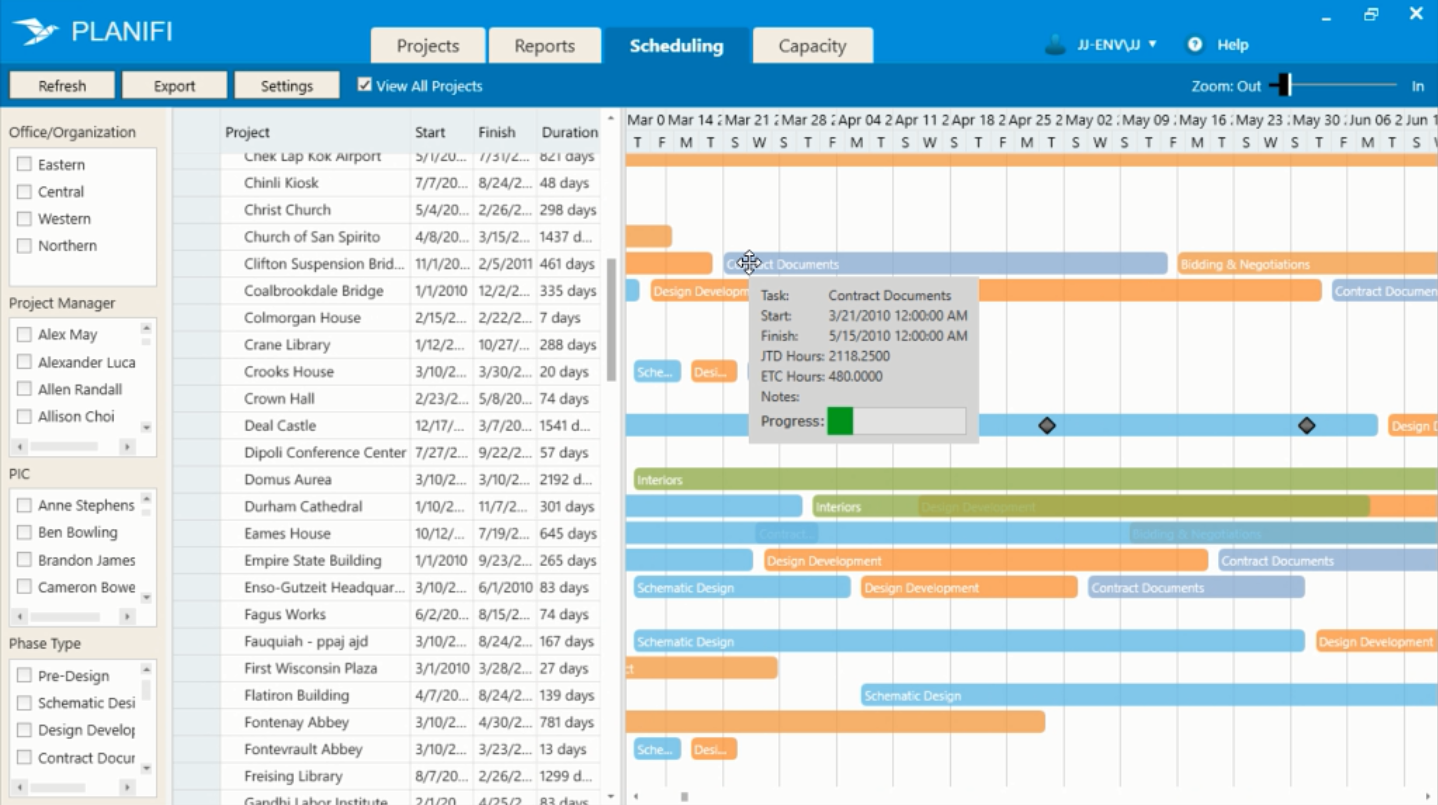Click the Bidding & Negotiations bar for Clifton
Viewport: 1438px width, 805px height.
(1307, 264)
